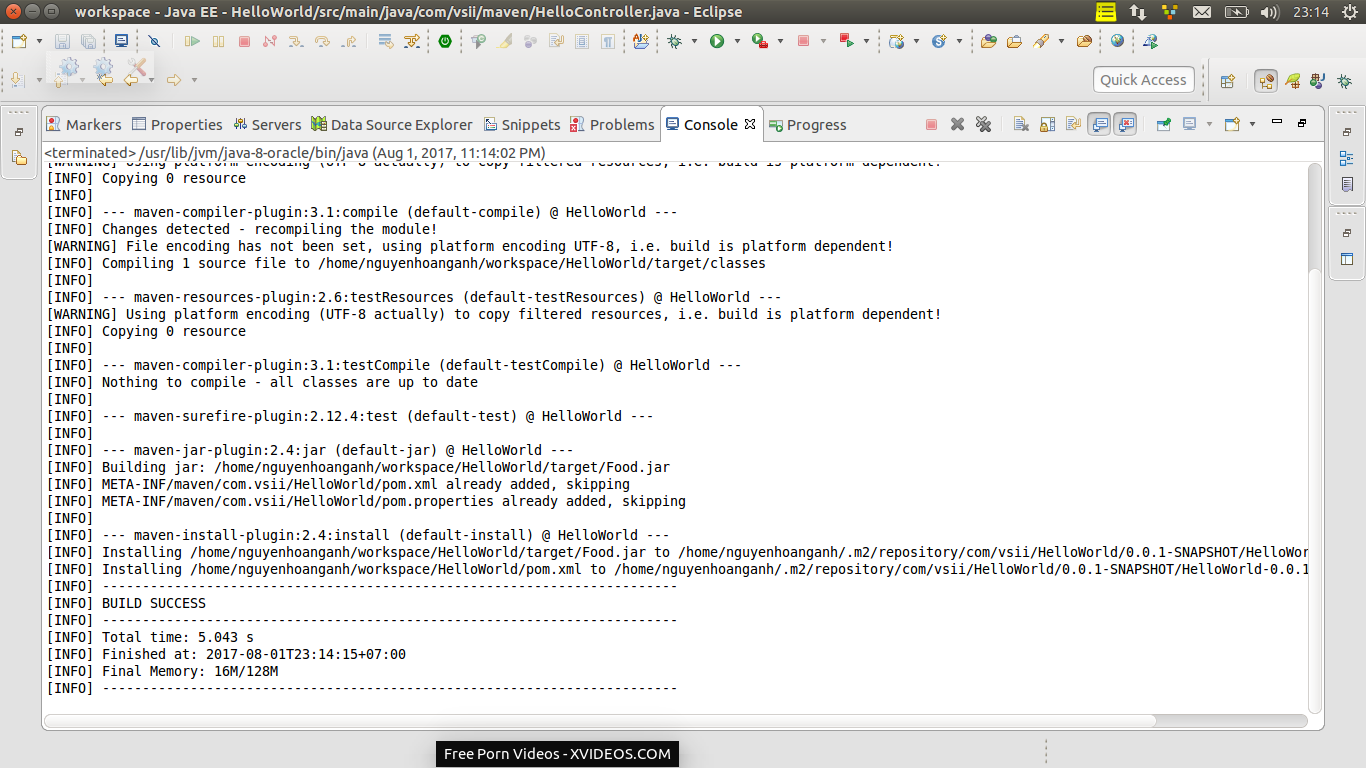Image resolution: width=1366 pixels, height=768 pixels.
Task: Open the Properties tab
Action: point(177,124)
